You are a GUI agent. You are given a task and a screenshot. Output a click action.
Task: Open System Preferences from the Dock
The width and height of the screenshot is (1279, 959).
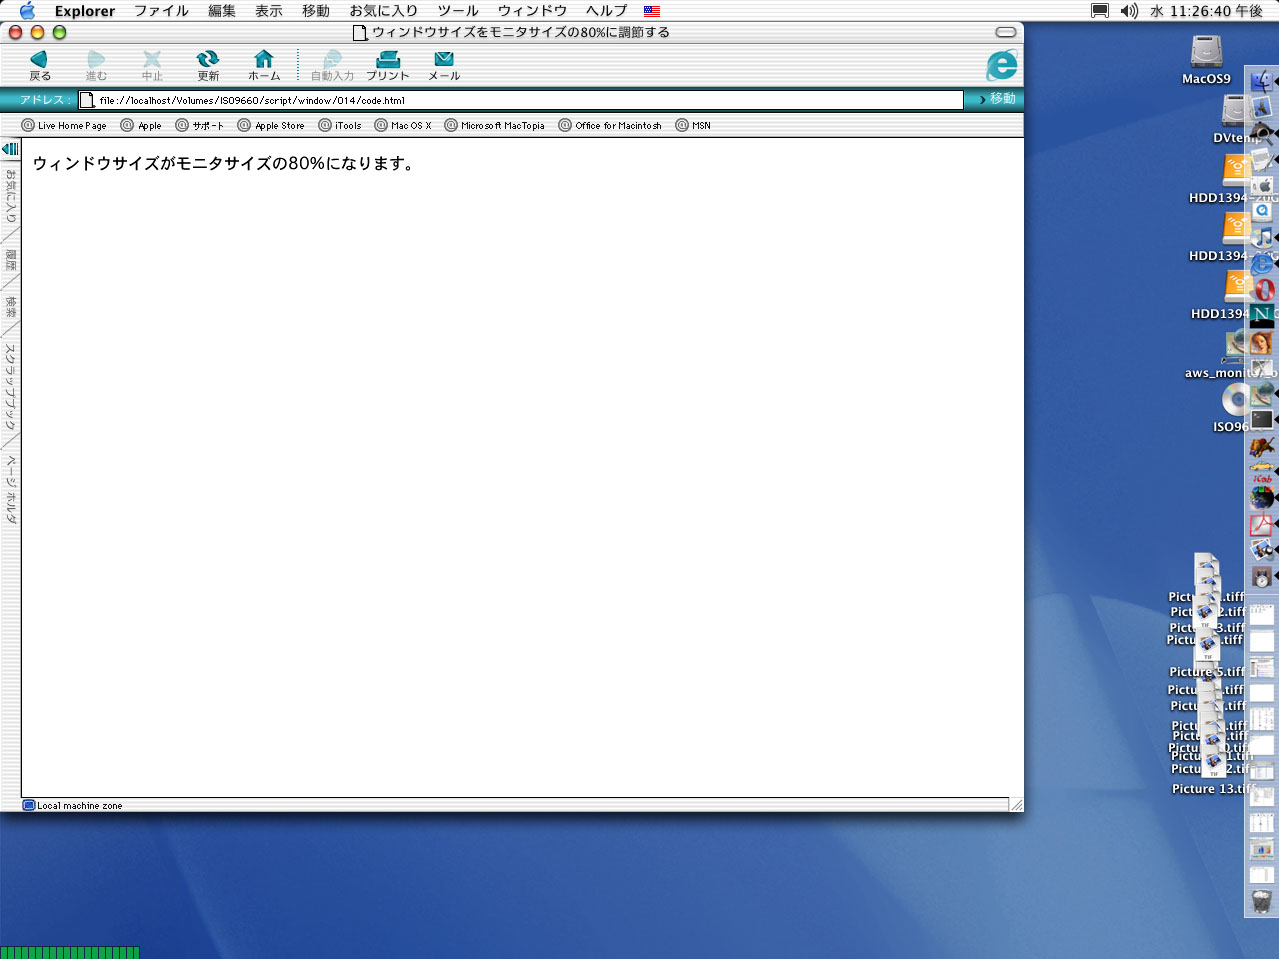tap(1262, 185)
